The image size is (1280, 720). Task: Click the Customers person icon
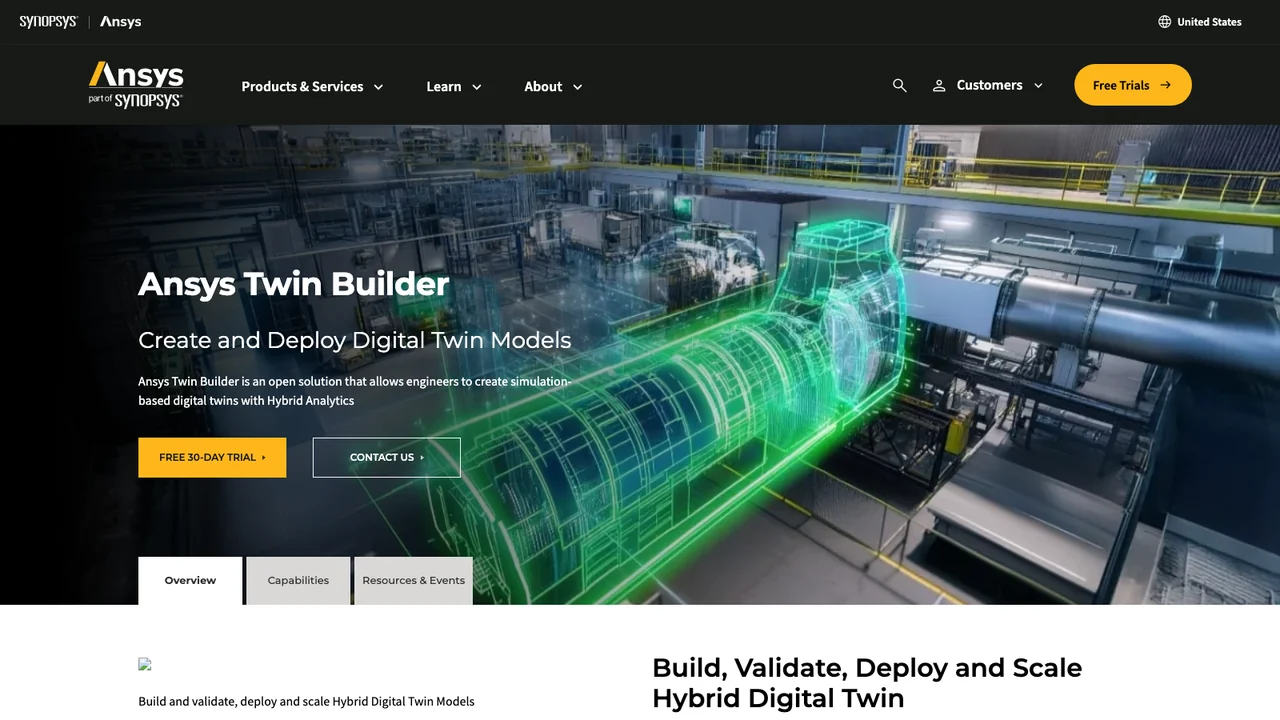tap(939, 86)
